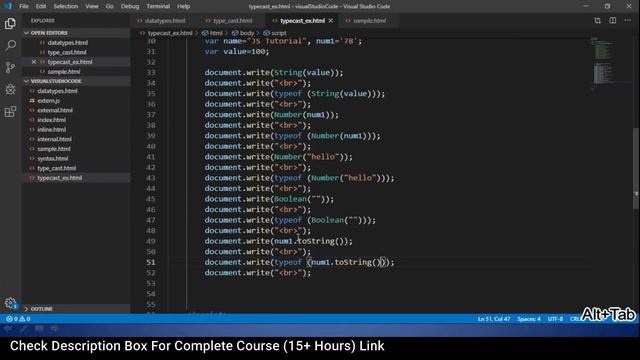Click the html breadcrumb segment

(x=212, y=33)
